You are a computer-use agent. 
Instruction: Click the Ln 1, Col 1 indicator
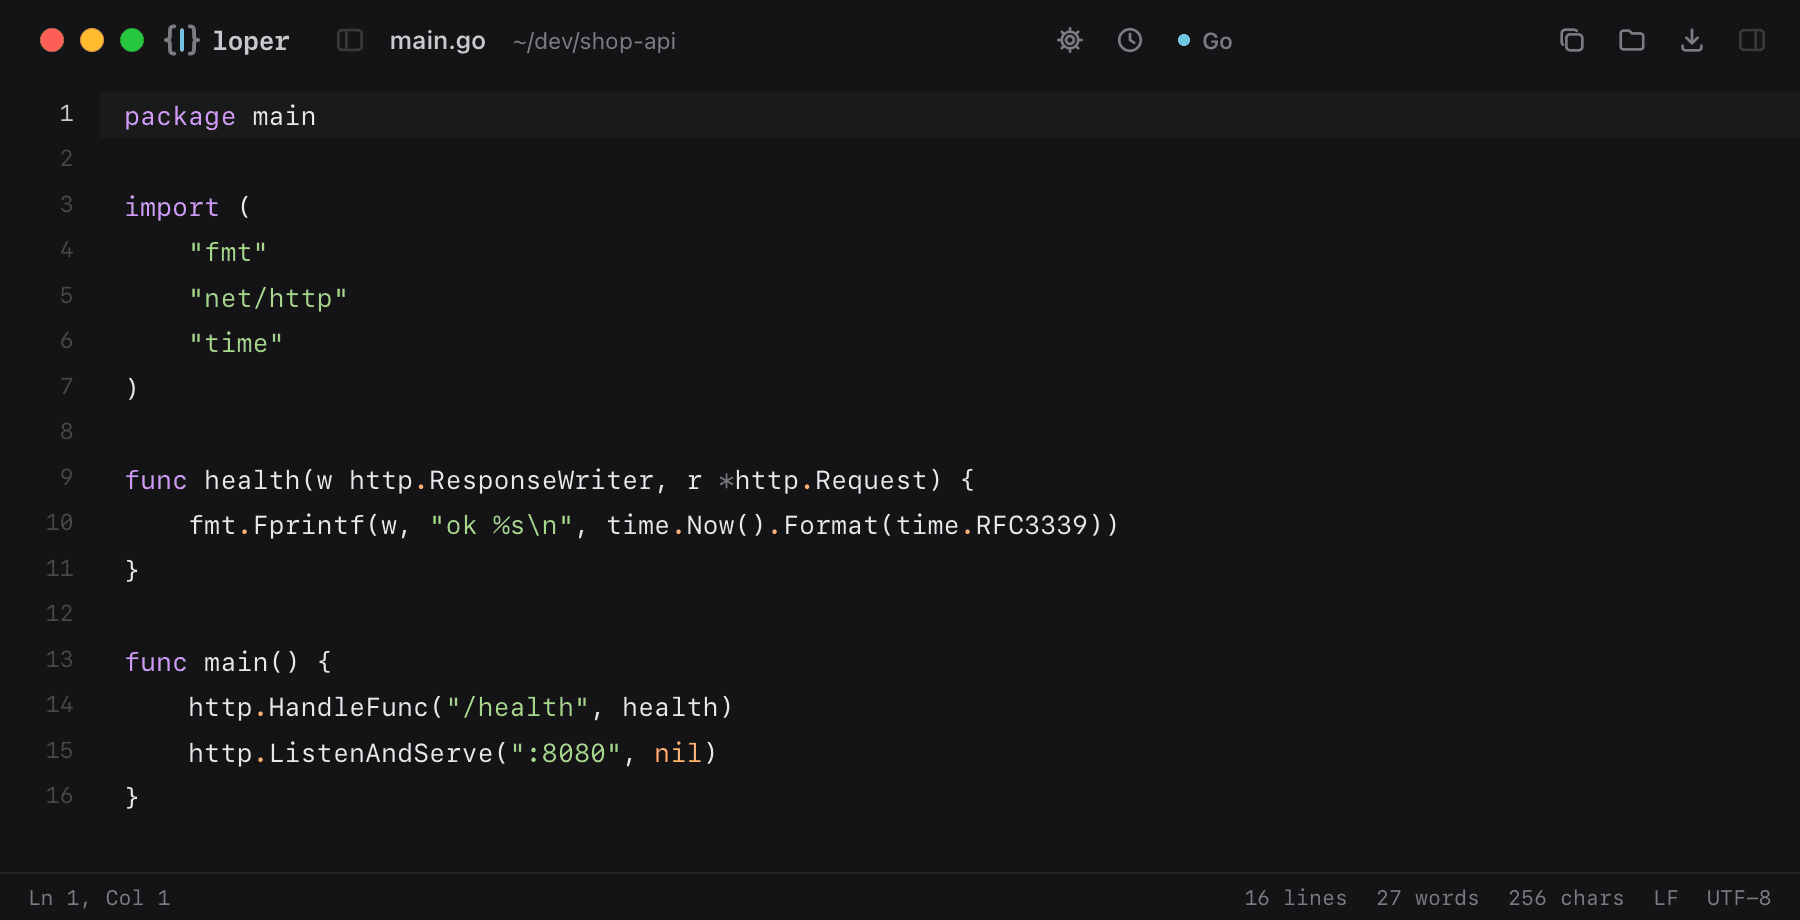tap(99, 898)
